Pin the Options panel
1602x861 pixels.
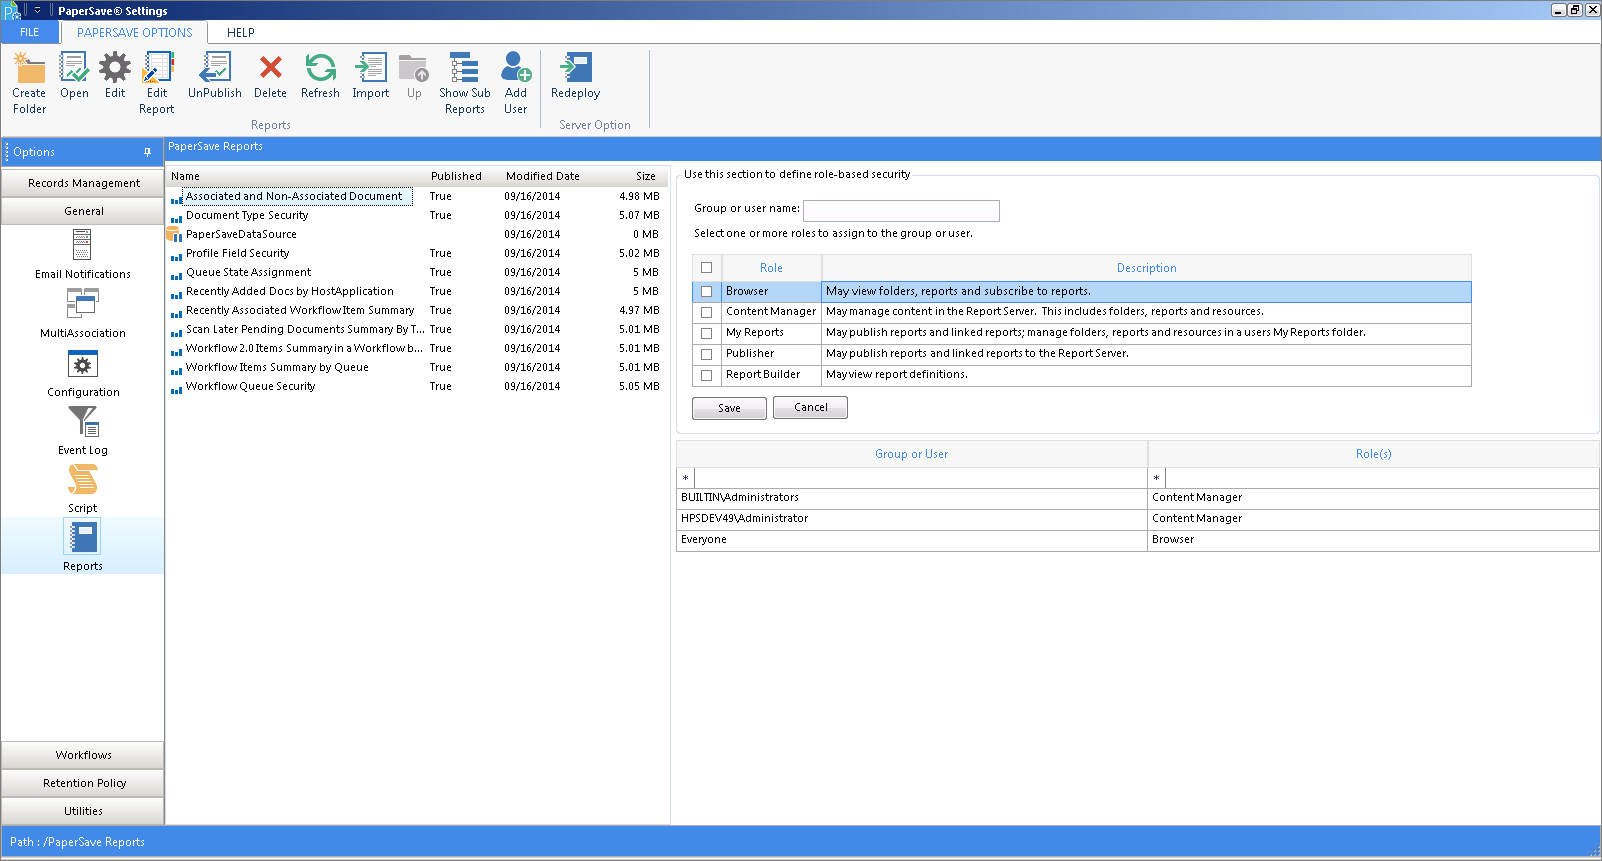point(147,152)
